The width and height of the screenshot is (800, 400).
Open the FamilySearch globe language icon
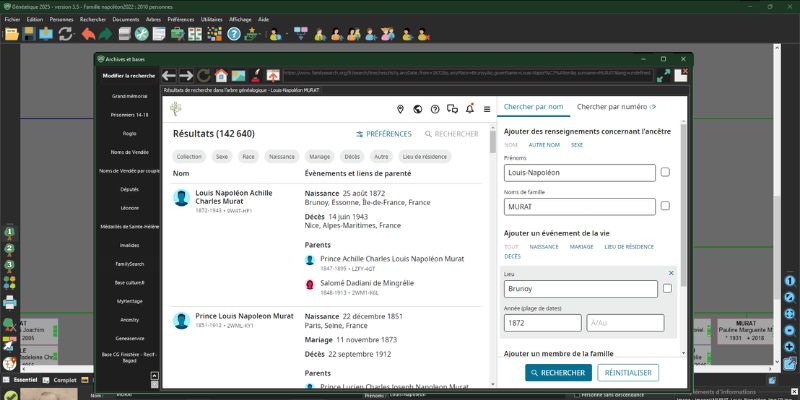click(418, 109)
